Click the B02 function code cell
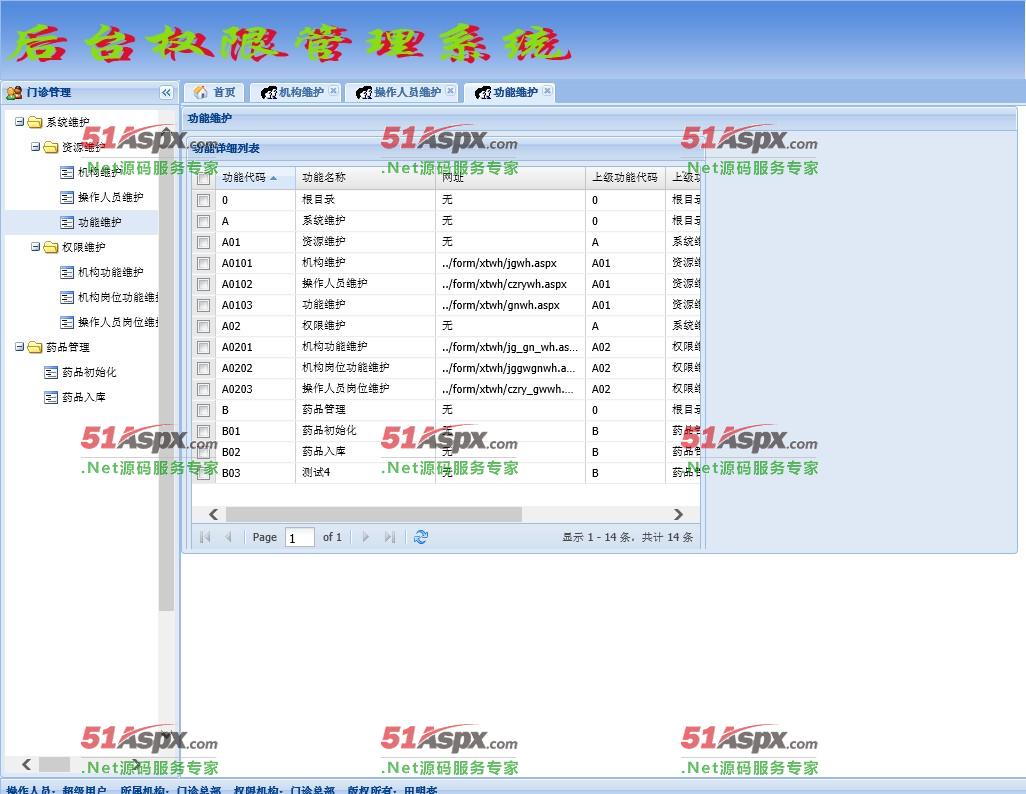This screenshot has width=1026, height=794. pos(256,452)
